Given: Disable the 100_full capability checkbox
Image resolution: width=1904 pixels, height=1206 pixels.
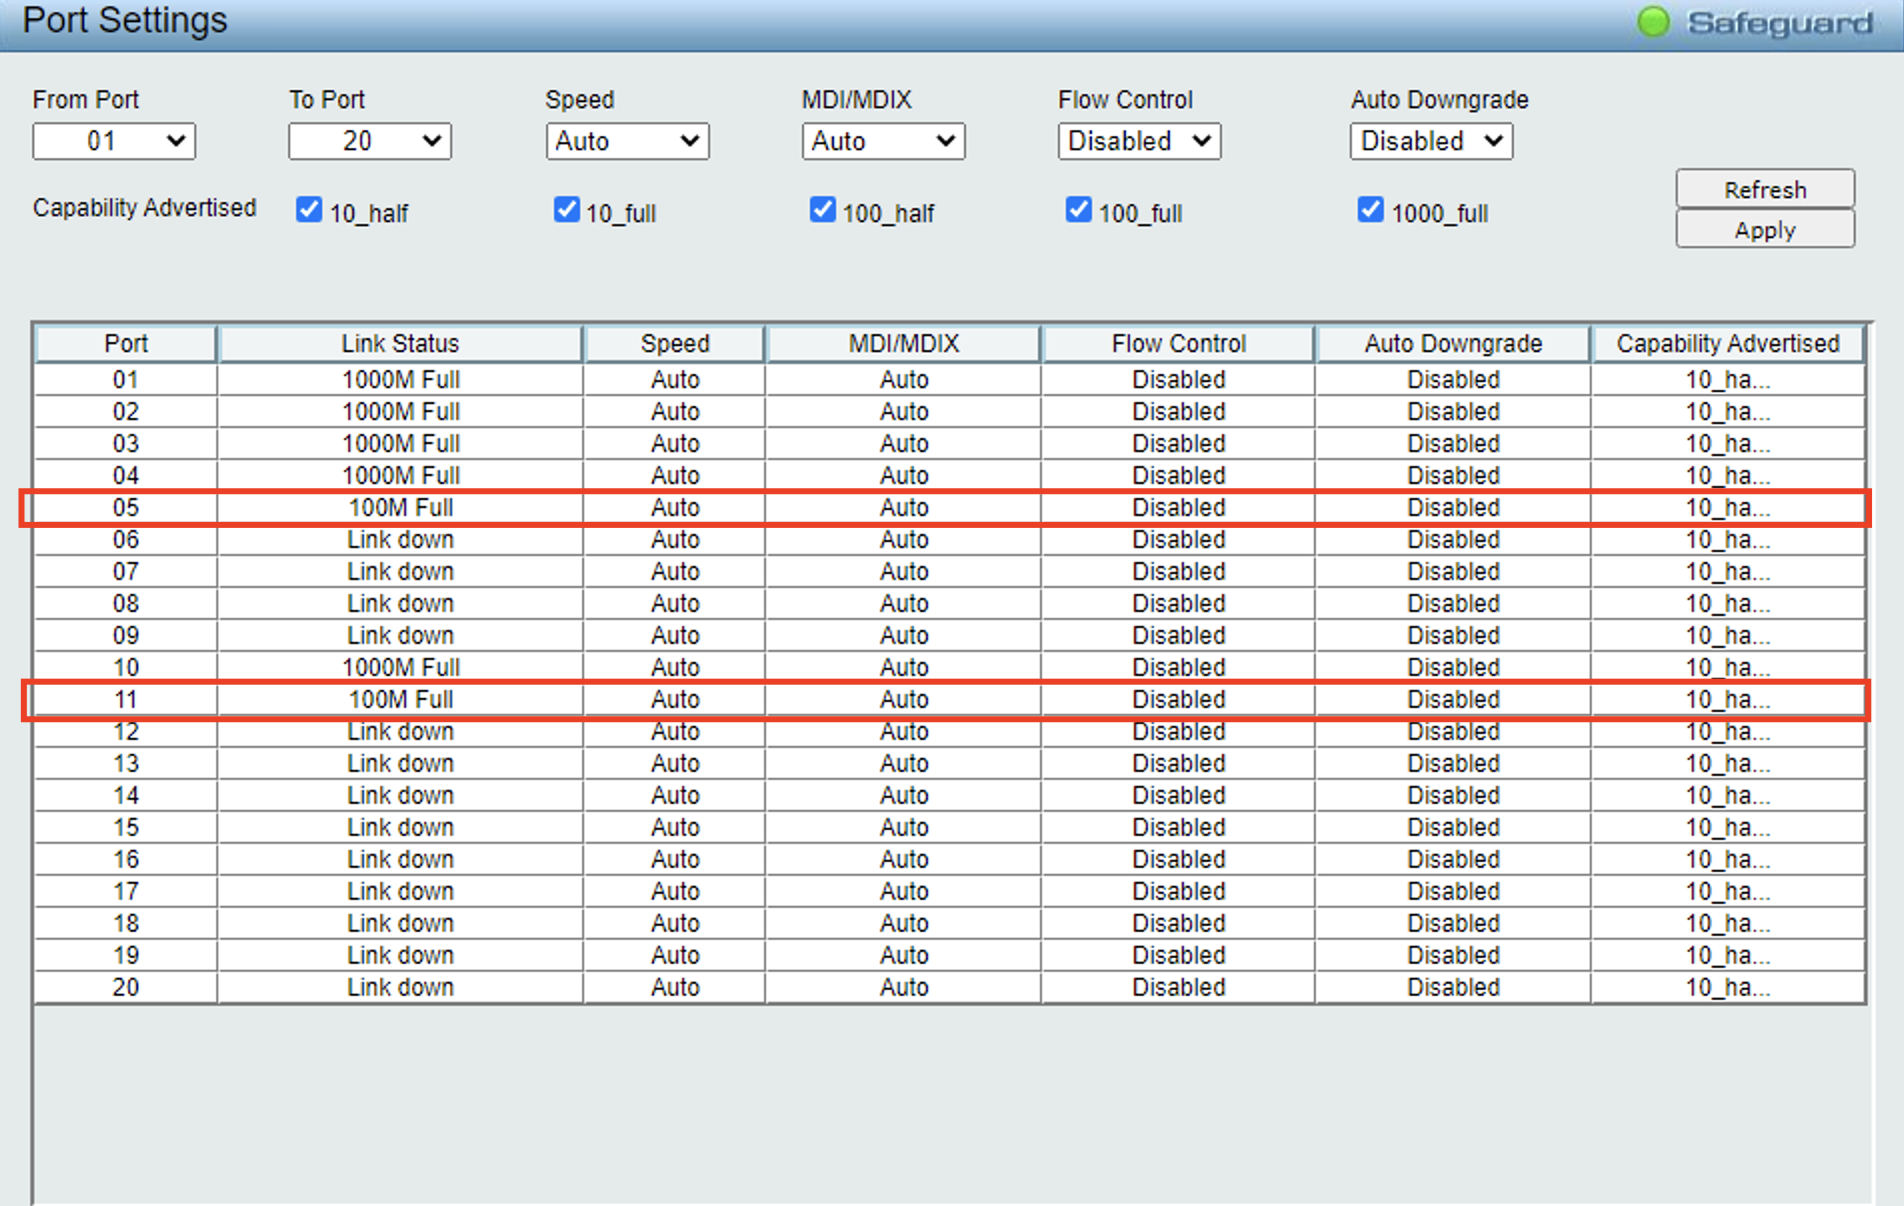Looking at the screenshot, I should [1078, 210].
